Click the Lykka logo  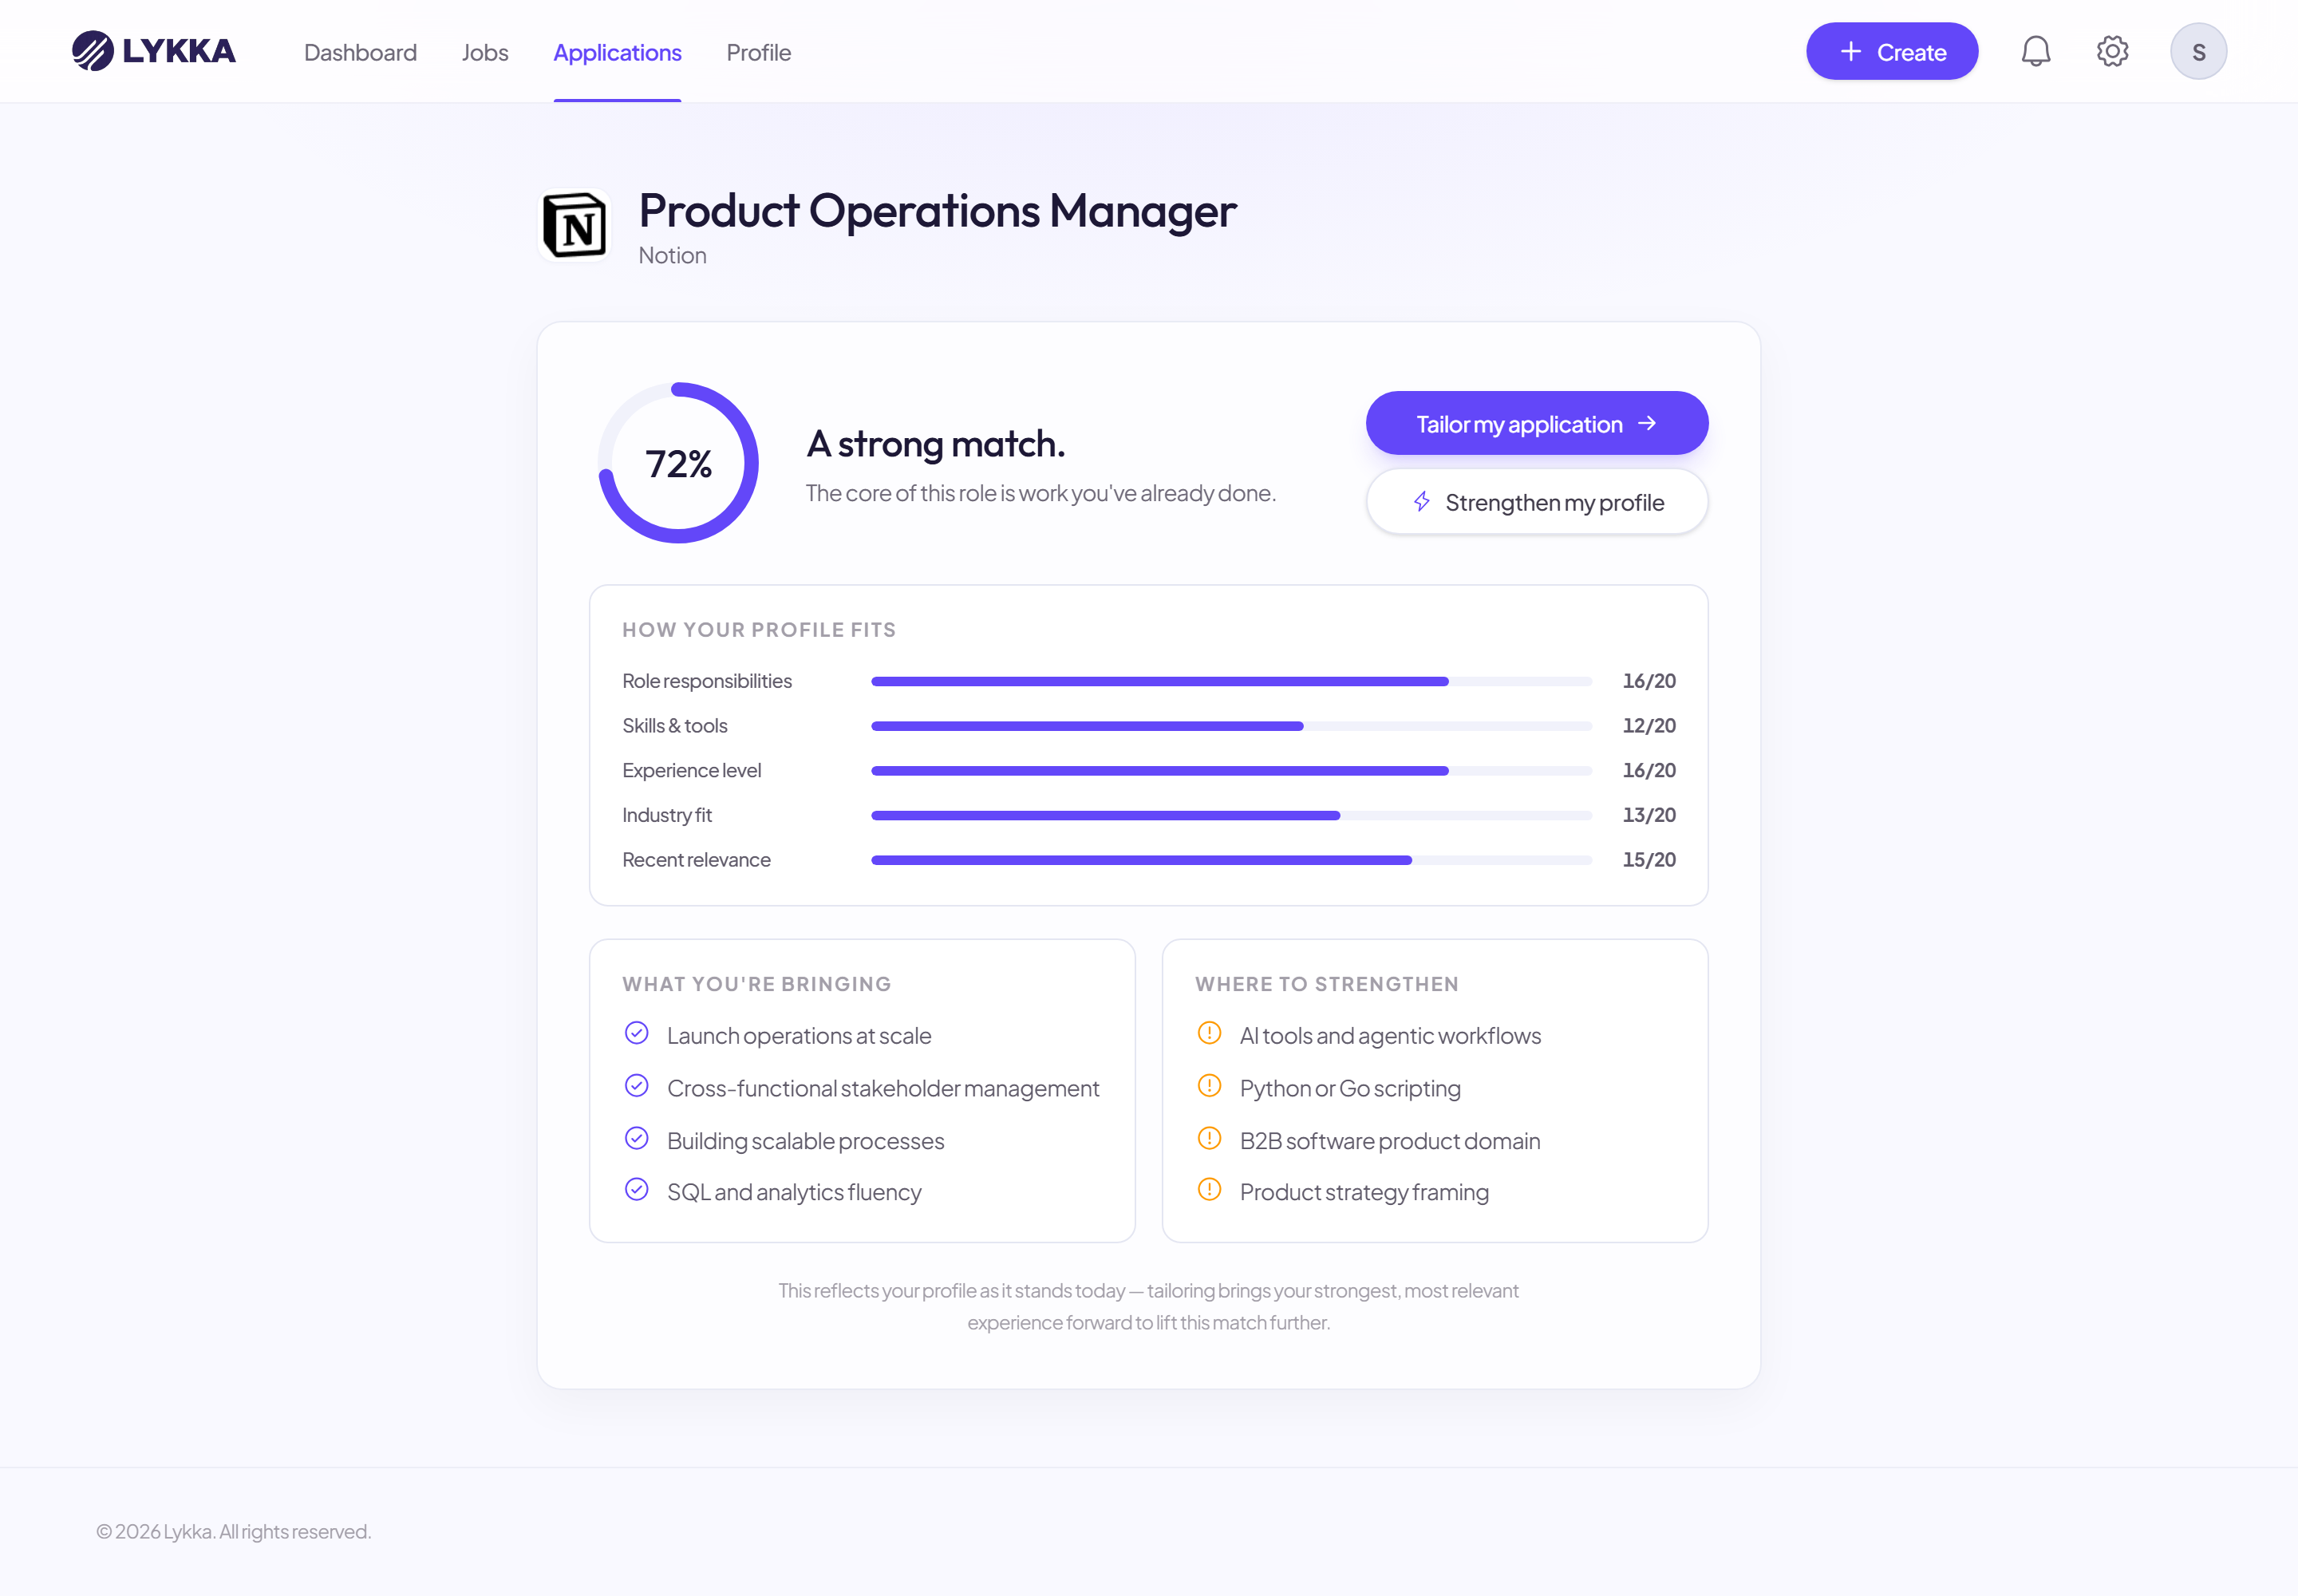pyautogui.click(x=153, y=51)
